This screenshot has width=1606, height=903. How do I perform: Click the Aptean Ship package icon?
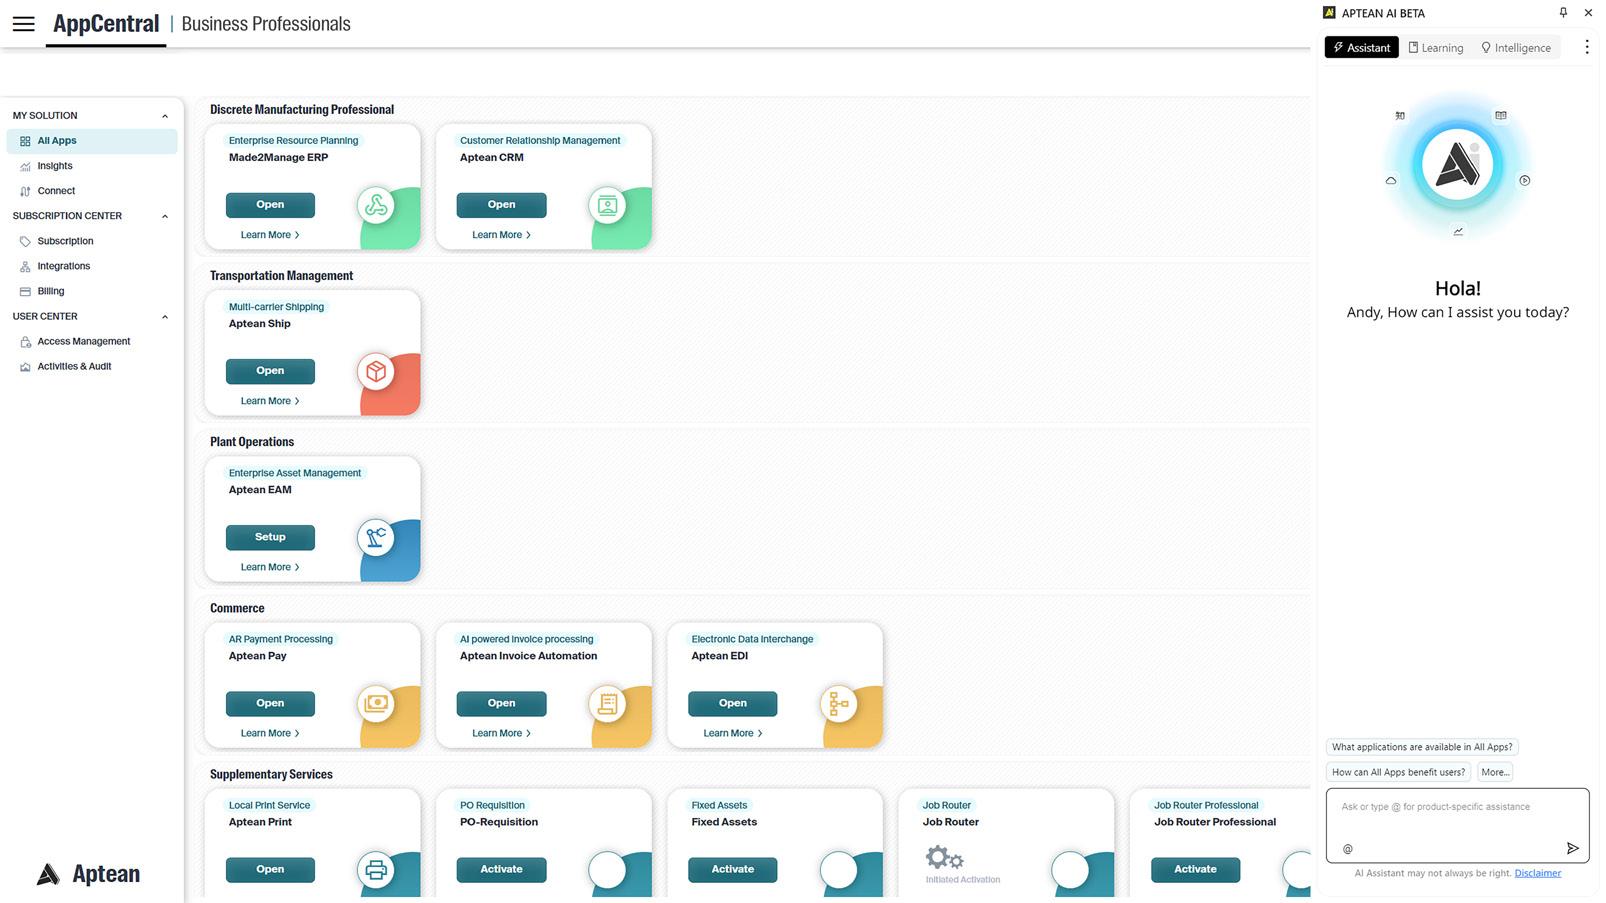pyautogui.click(x=376, y=371)
